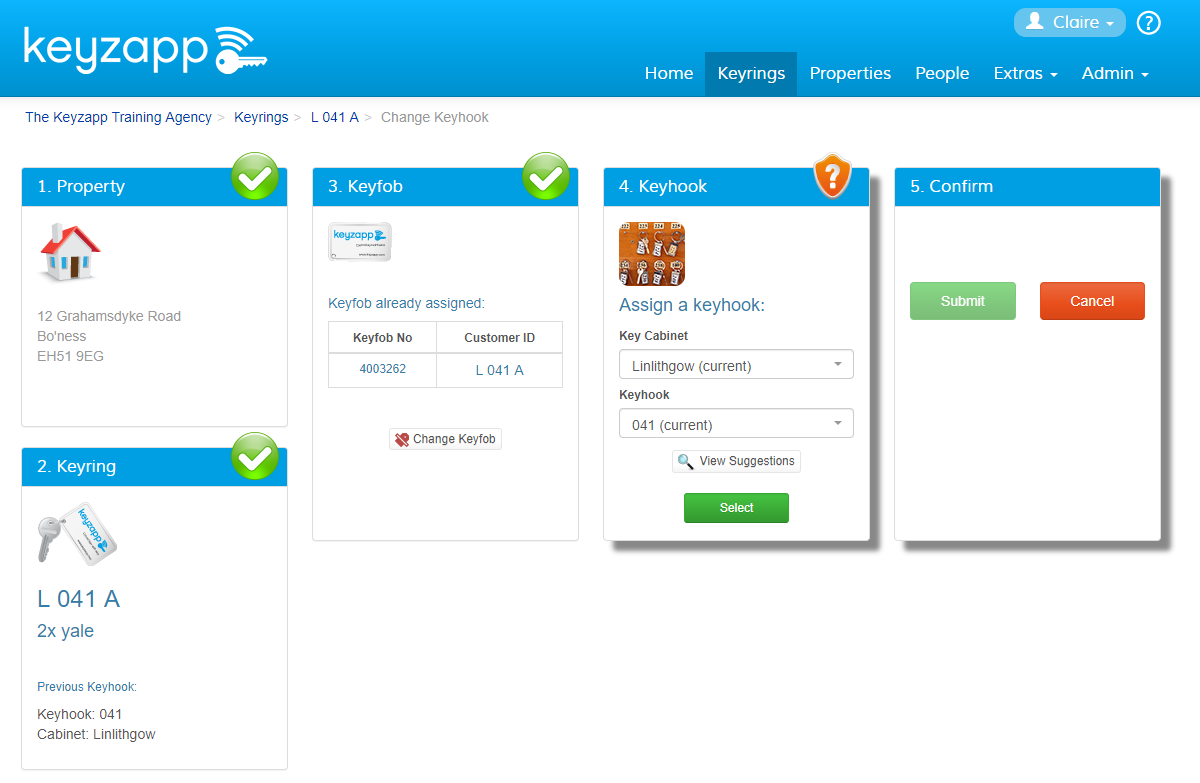Open the Keyrings tab
Screen dimensions: 1200x783
pos(751,73)
